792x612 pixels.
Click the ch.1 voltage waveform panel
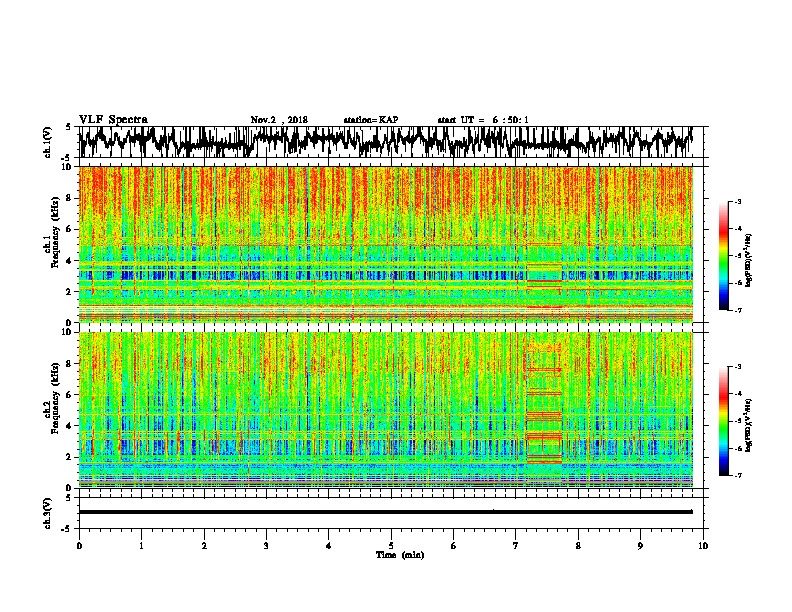click(390, 142)
